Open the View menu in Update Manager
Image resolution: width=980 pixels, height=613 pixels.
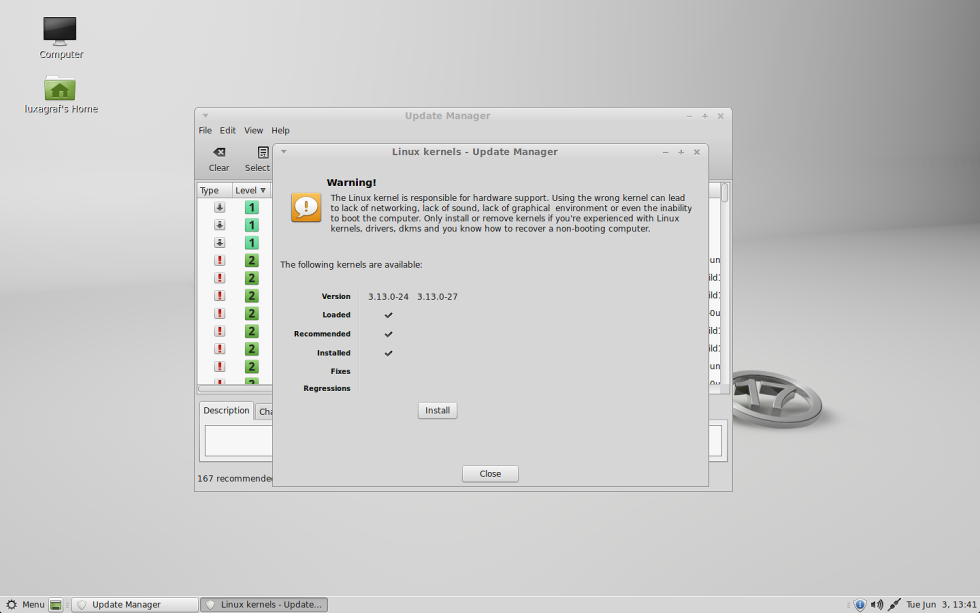(253, 130)
